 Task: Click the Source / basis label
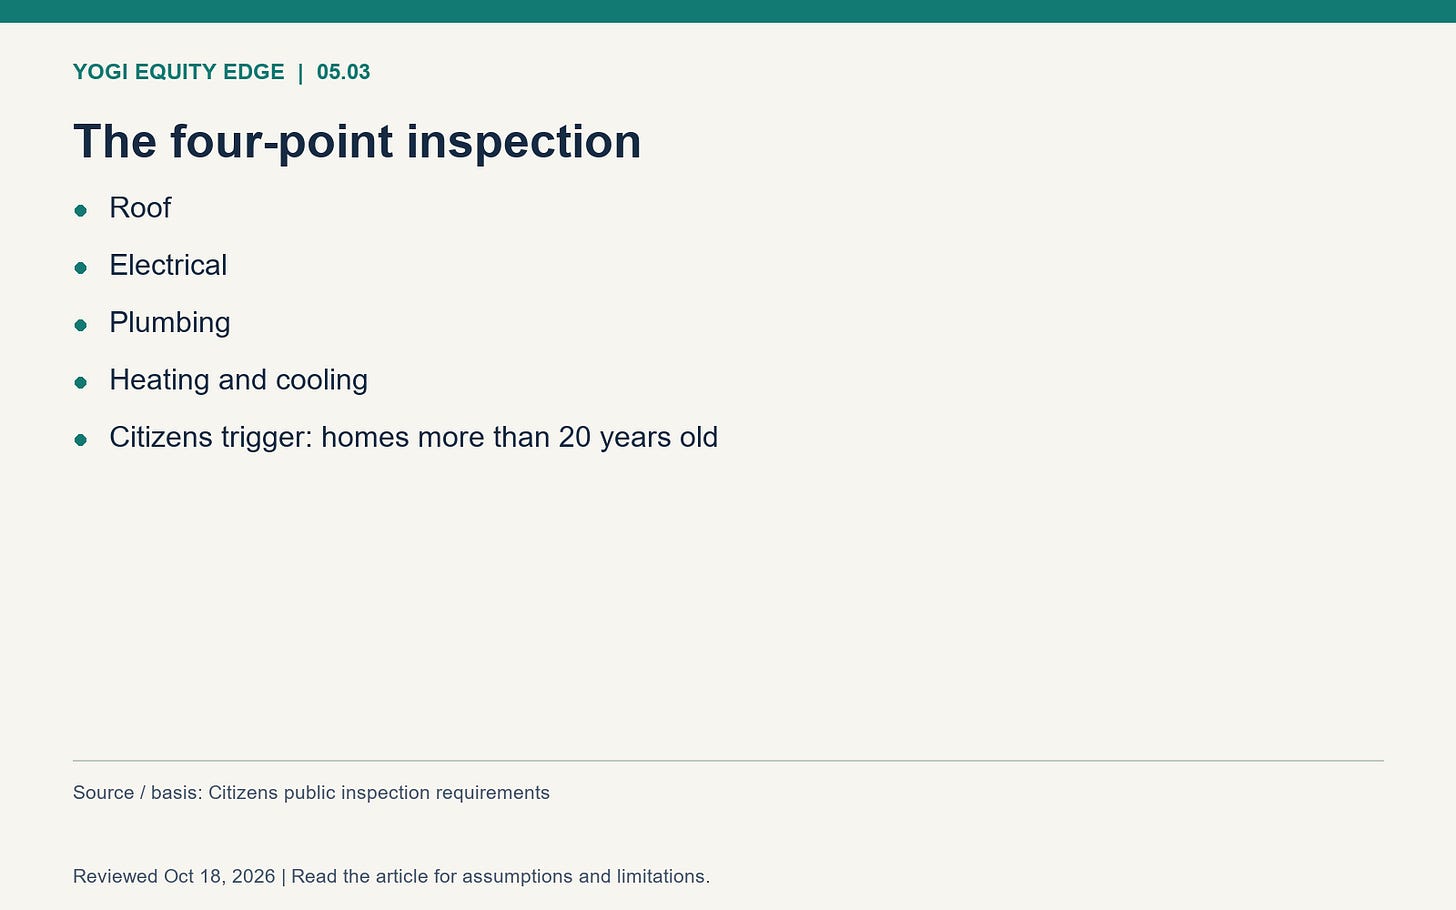[x=138, y=793]
